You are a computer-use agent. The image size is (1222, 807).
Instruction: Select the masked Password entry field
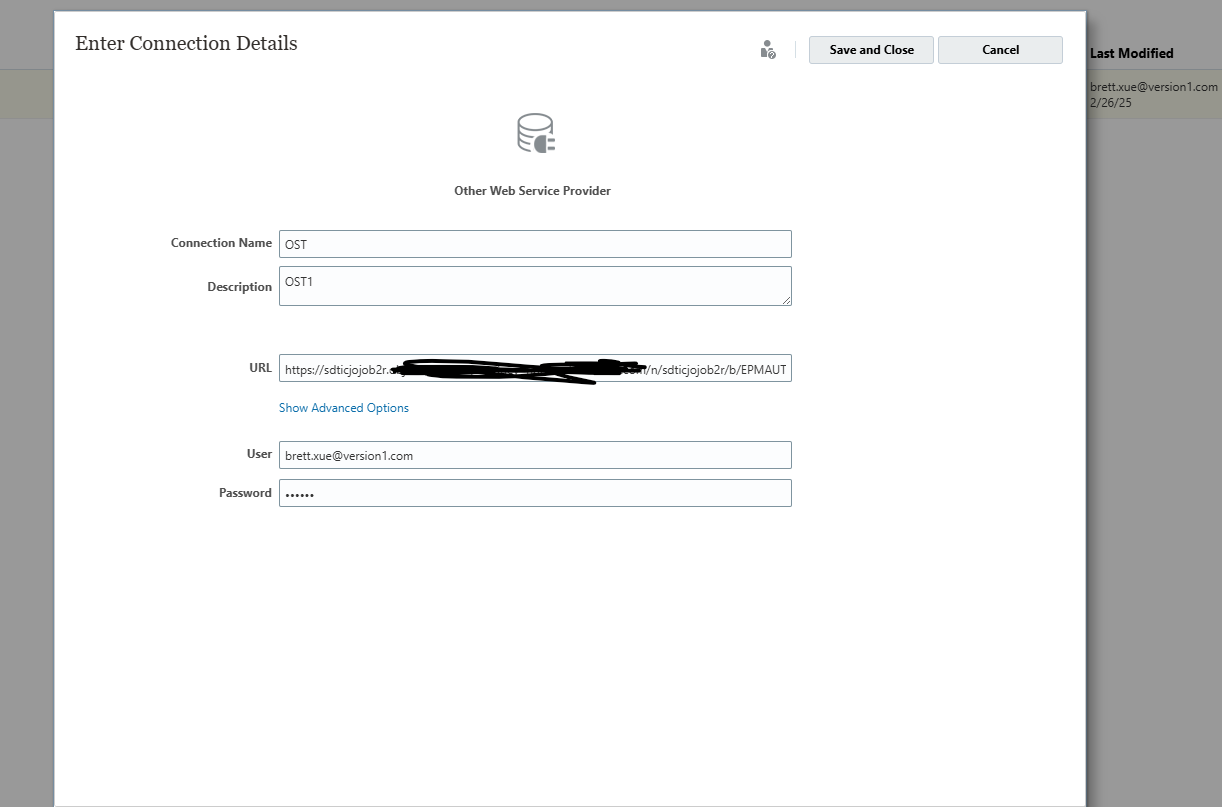[x=535, y=492]
